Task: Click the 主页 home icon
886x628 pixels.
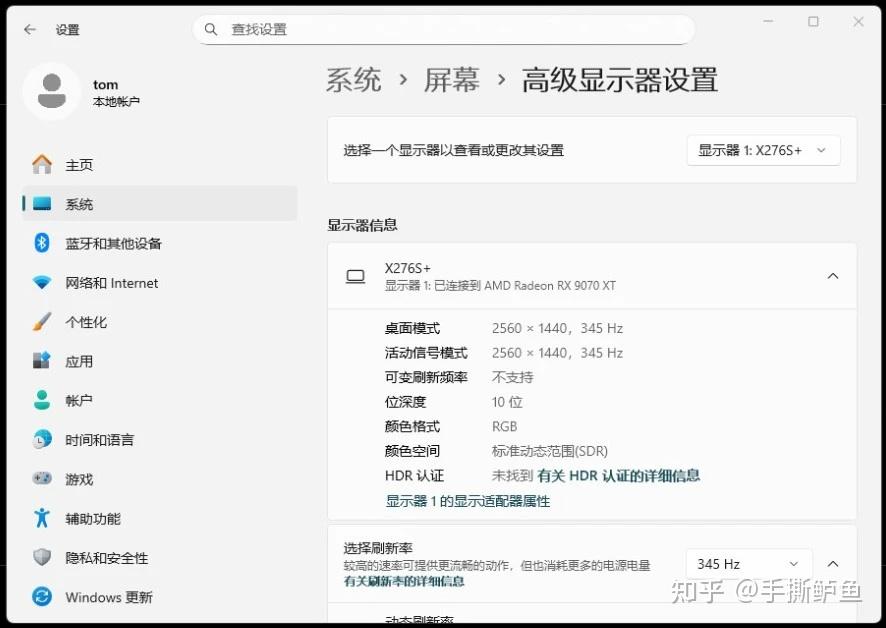Action: click(x=42, y=164)
